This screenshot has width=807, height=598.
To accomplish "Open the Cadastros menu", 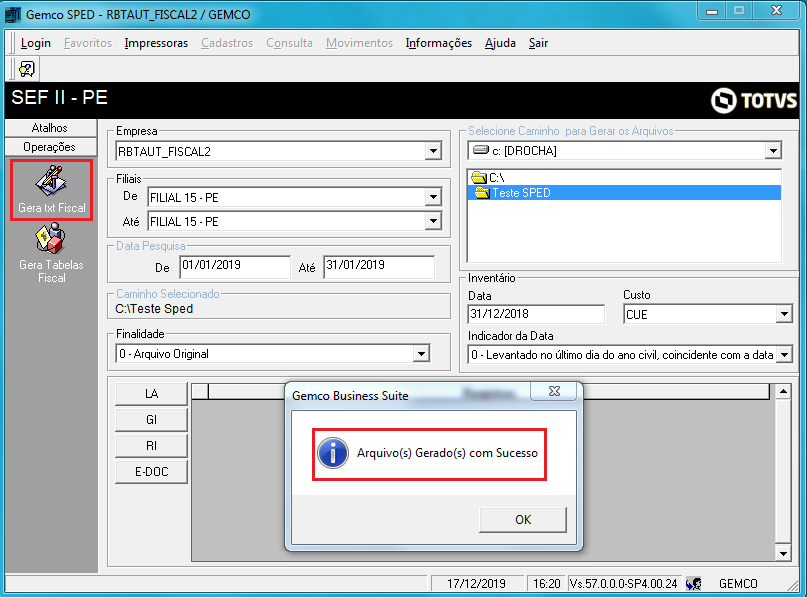I will click(x=227, y=43).
